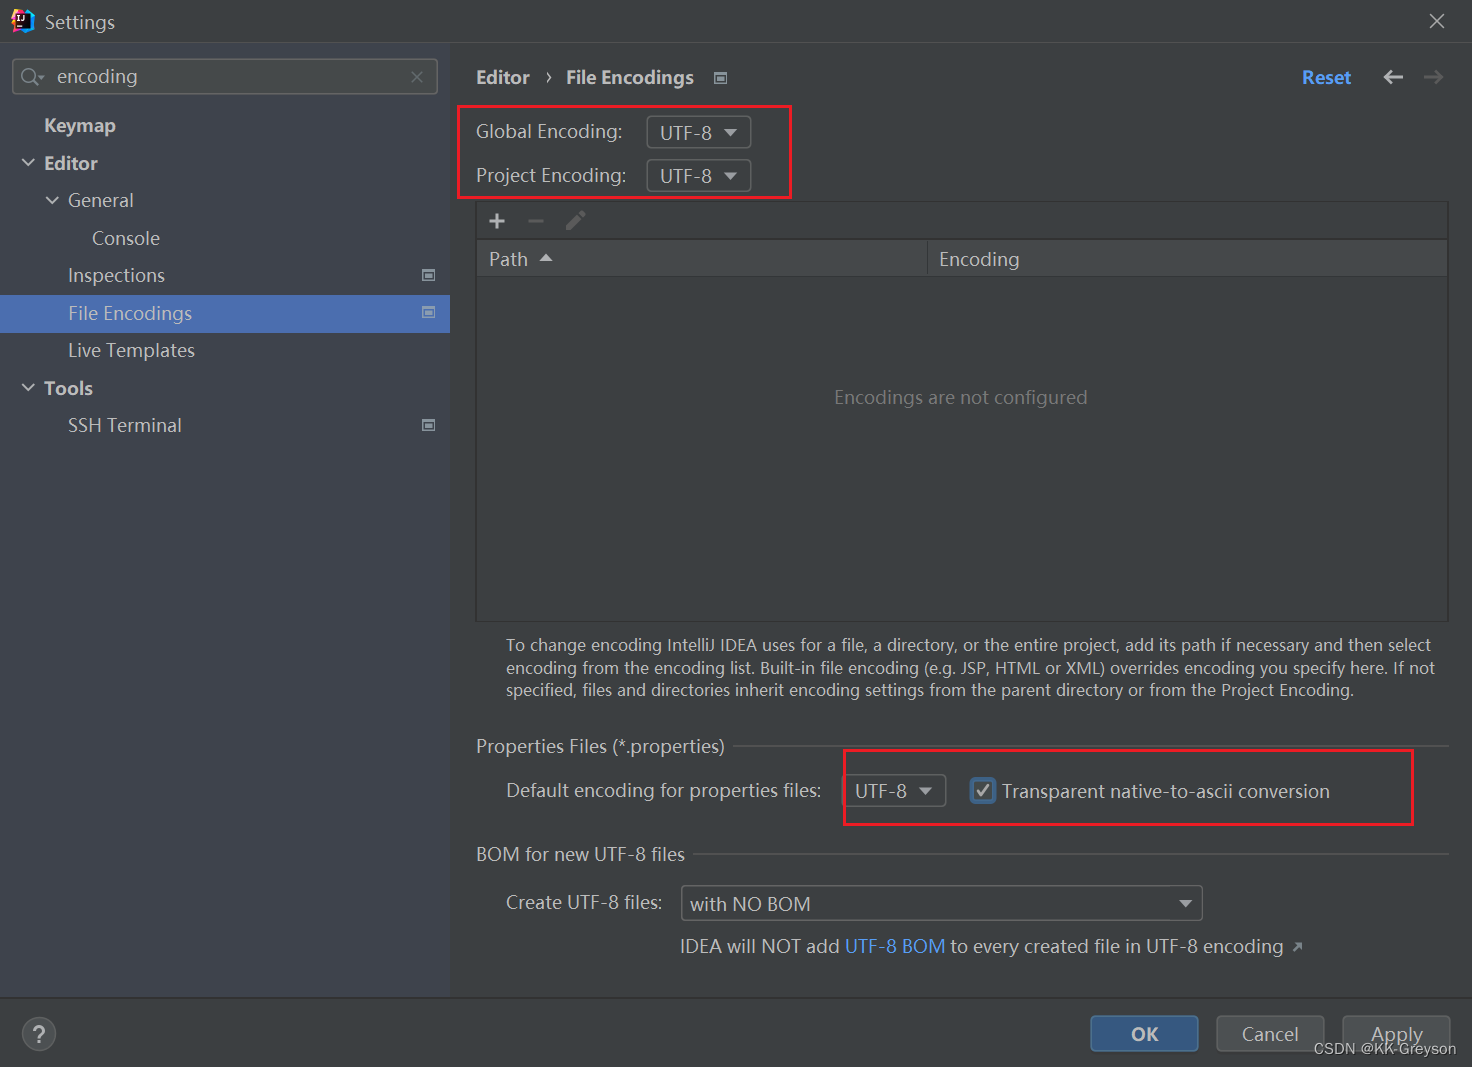
Task: Select SSH Terminal in settings tree
Action: [125, 426]
